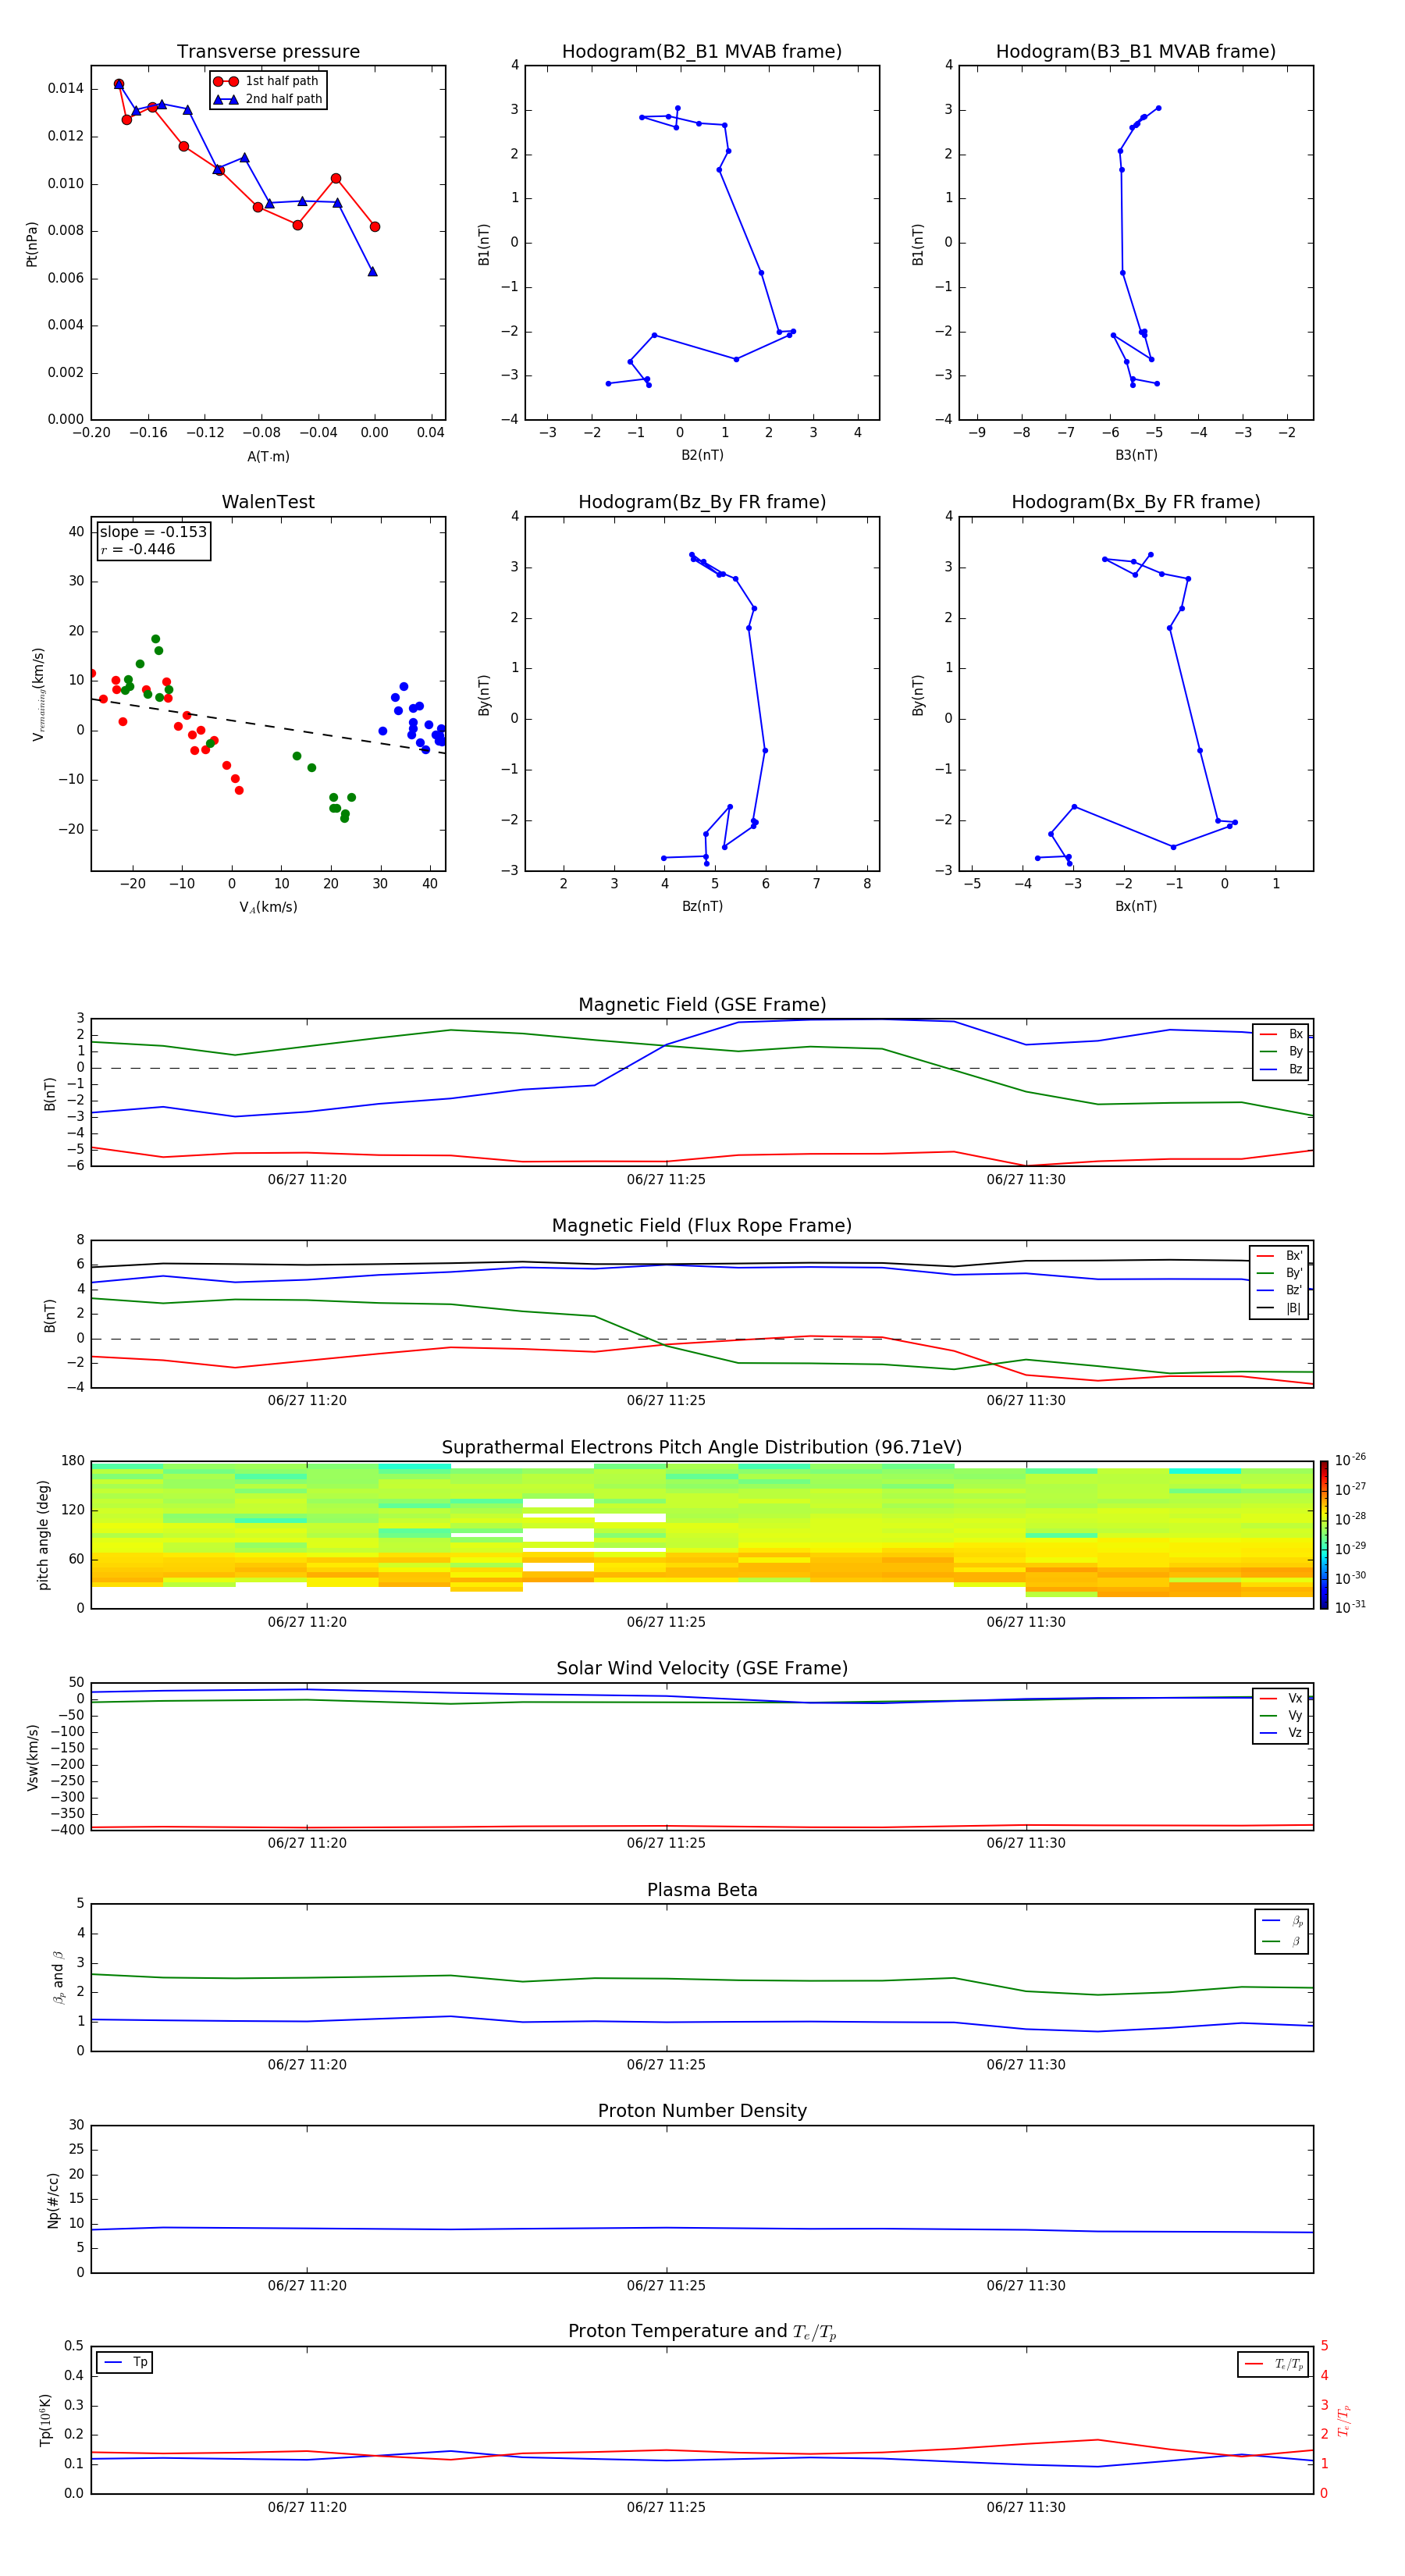Screen dimensions: 1405x2576
Task: Click 'Vy' in the solar wind legend
Action: click(x=1282, y=1715)
